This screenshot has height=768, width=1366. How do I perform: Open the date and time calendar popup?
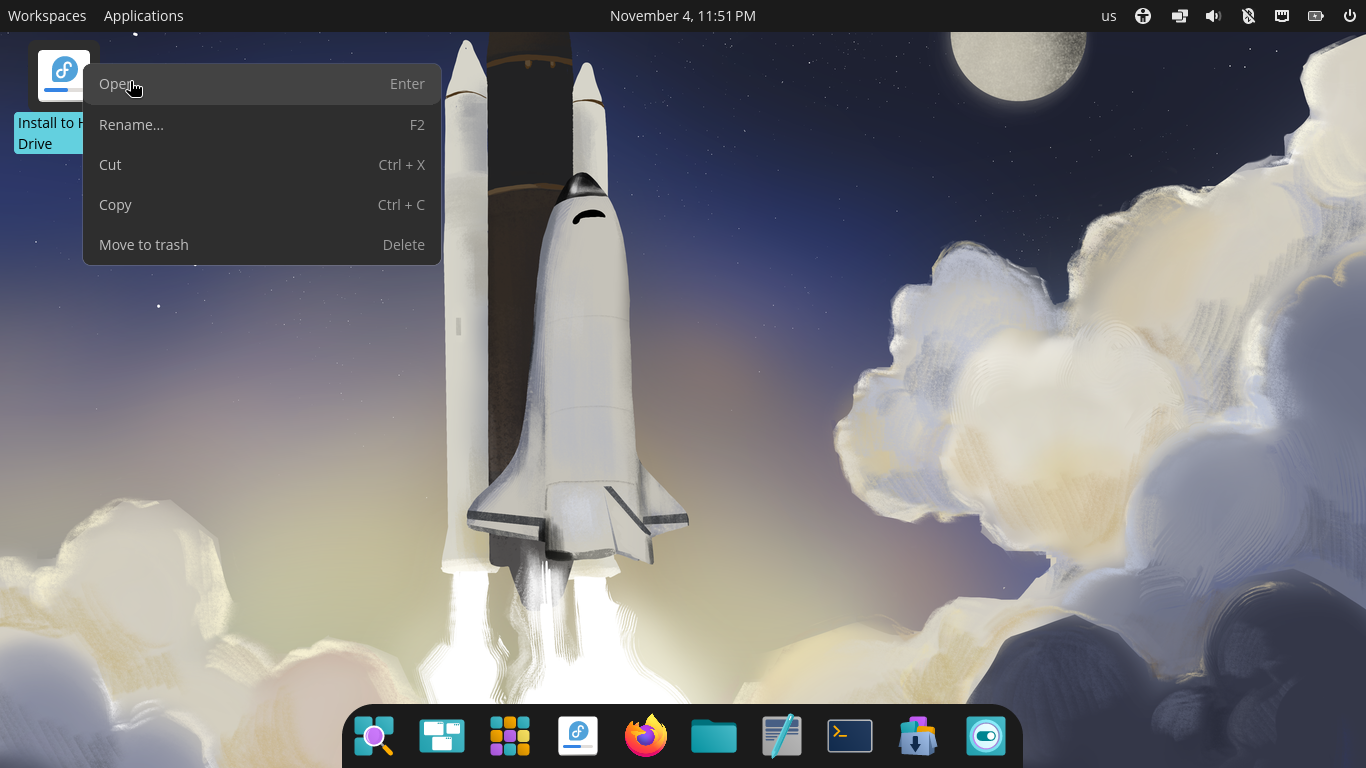click(683, 16)
